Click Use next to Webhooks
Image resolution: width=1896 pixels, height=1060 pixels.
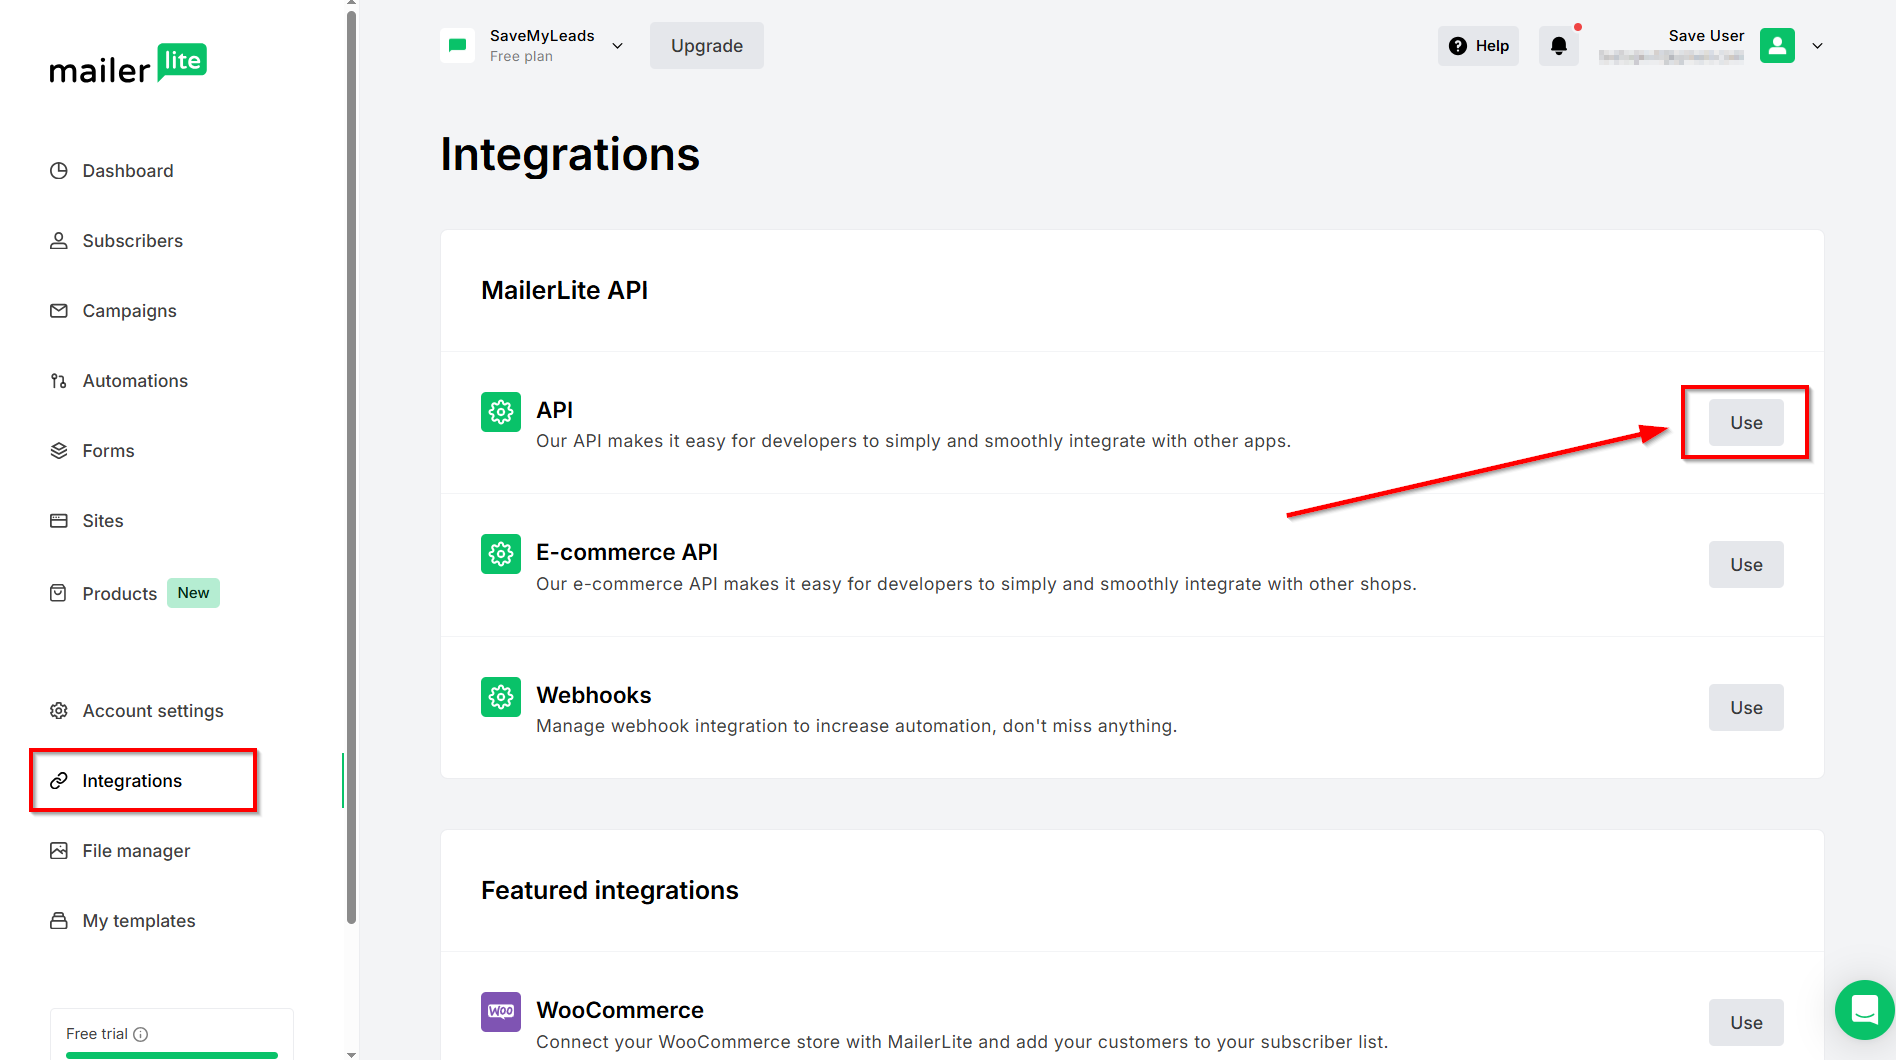[x=1745, y=708]
